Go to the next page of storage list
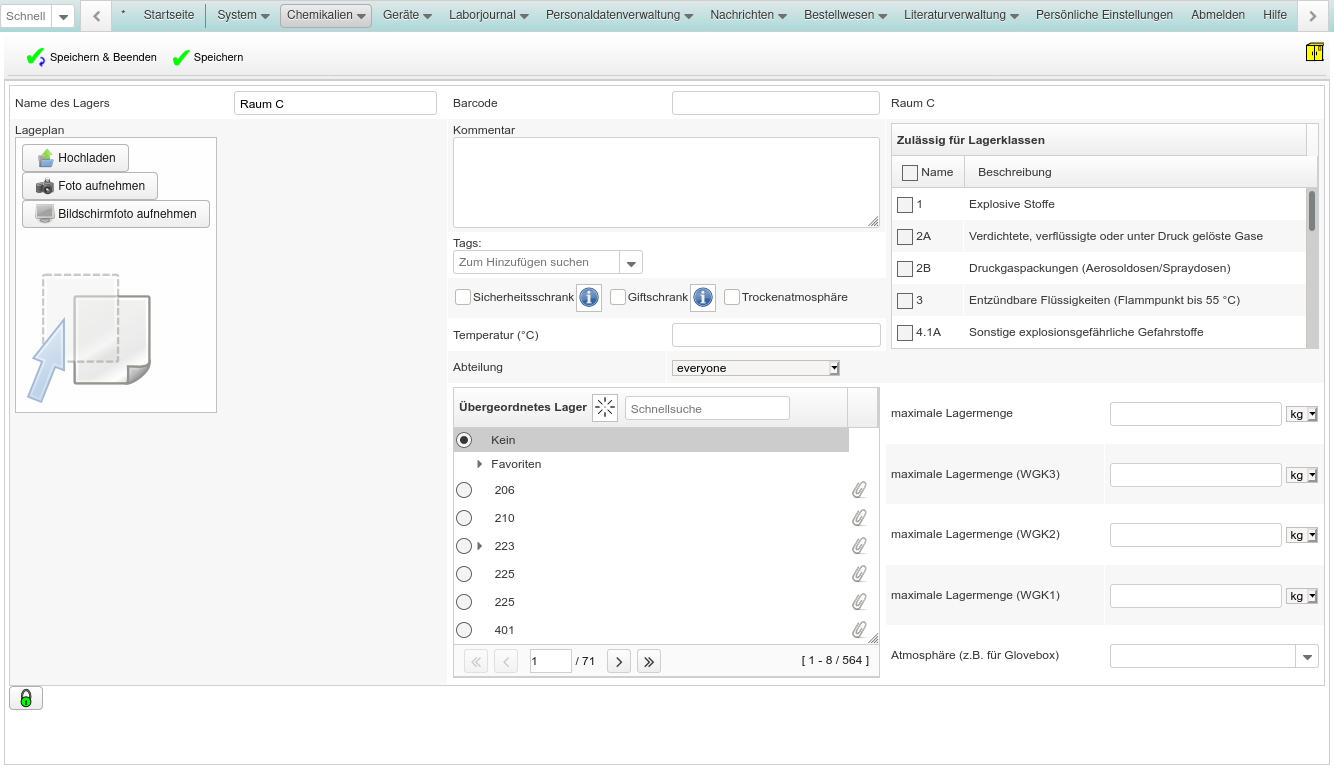This screenshot has width=1334, height=769. pos(619,661)
